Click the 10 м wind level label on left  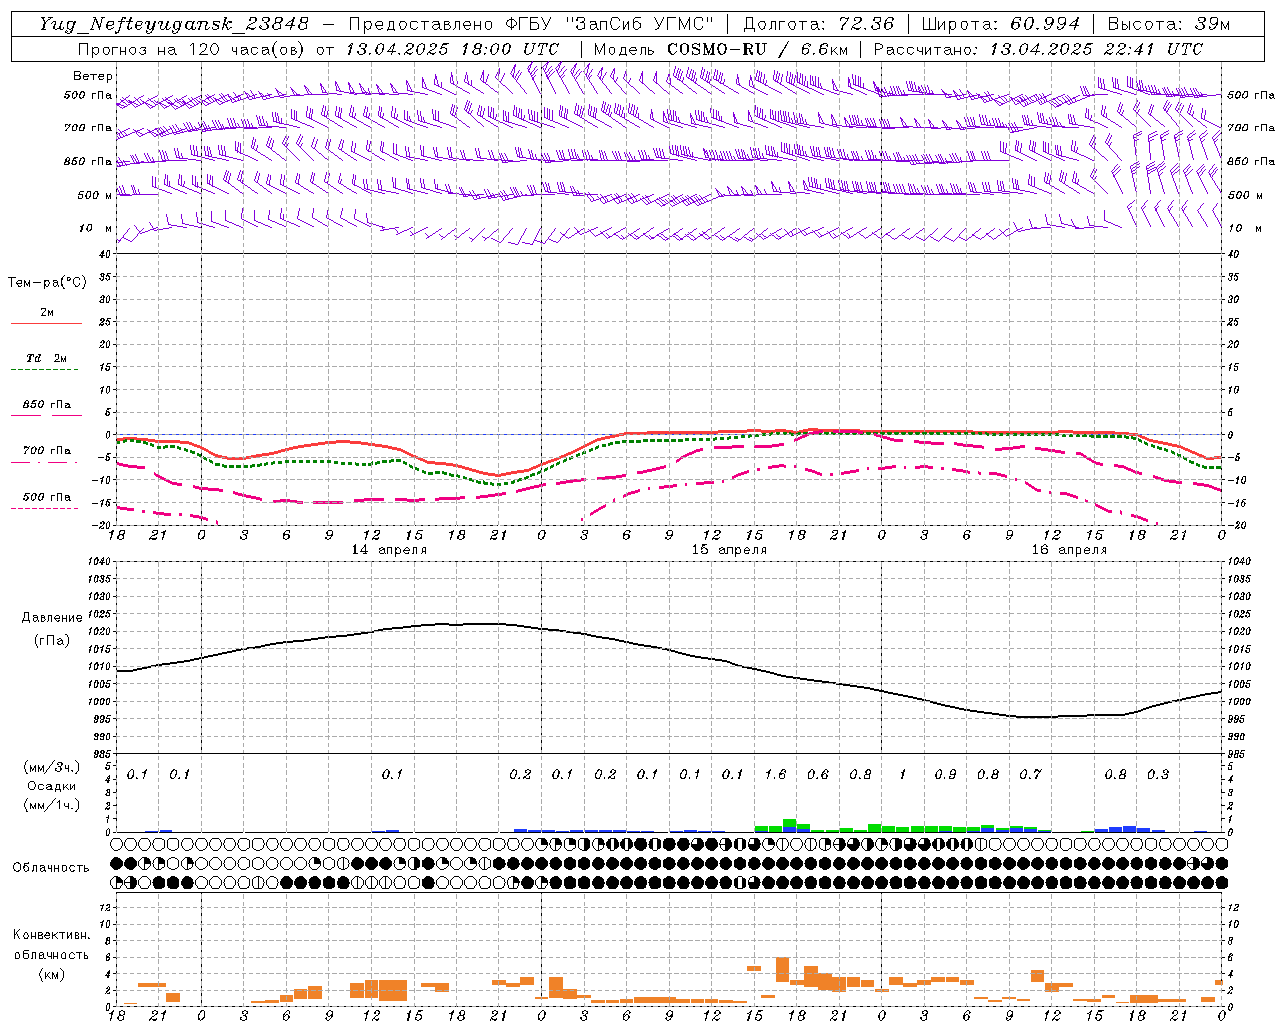[96, 228]
